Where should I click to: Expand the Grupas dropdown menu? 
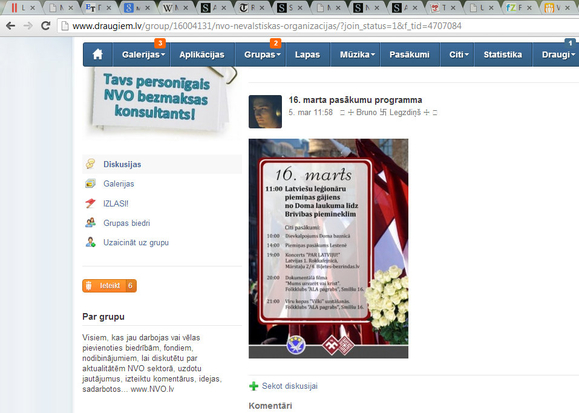pos(261,55)
